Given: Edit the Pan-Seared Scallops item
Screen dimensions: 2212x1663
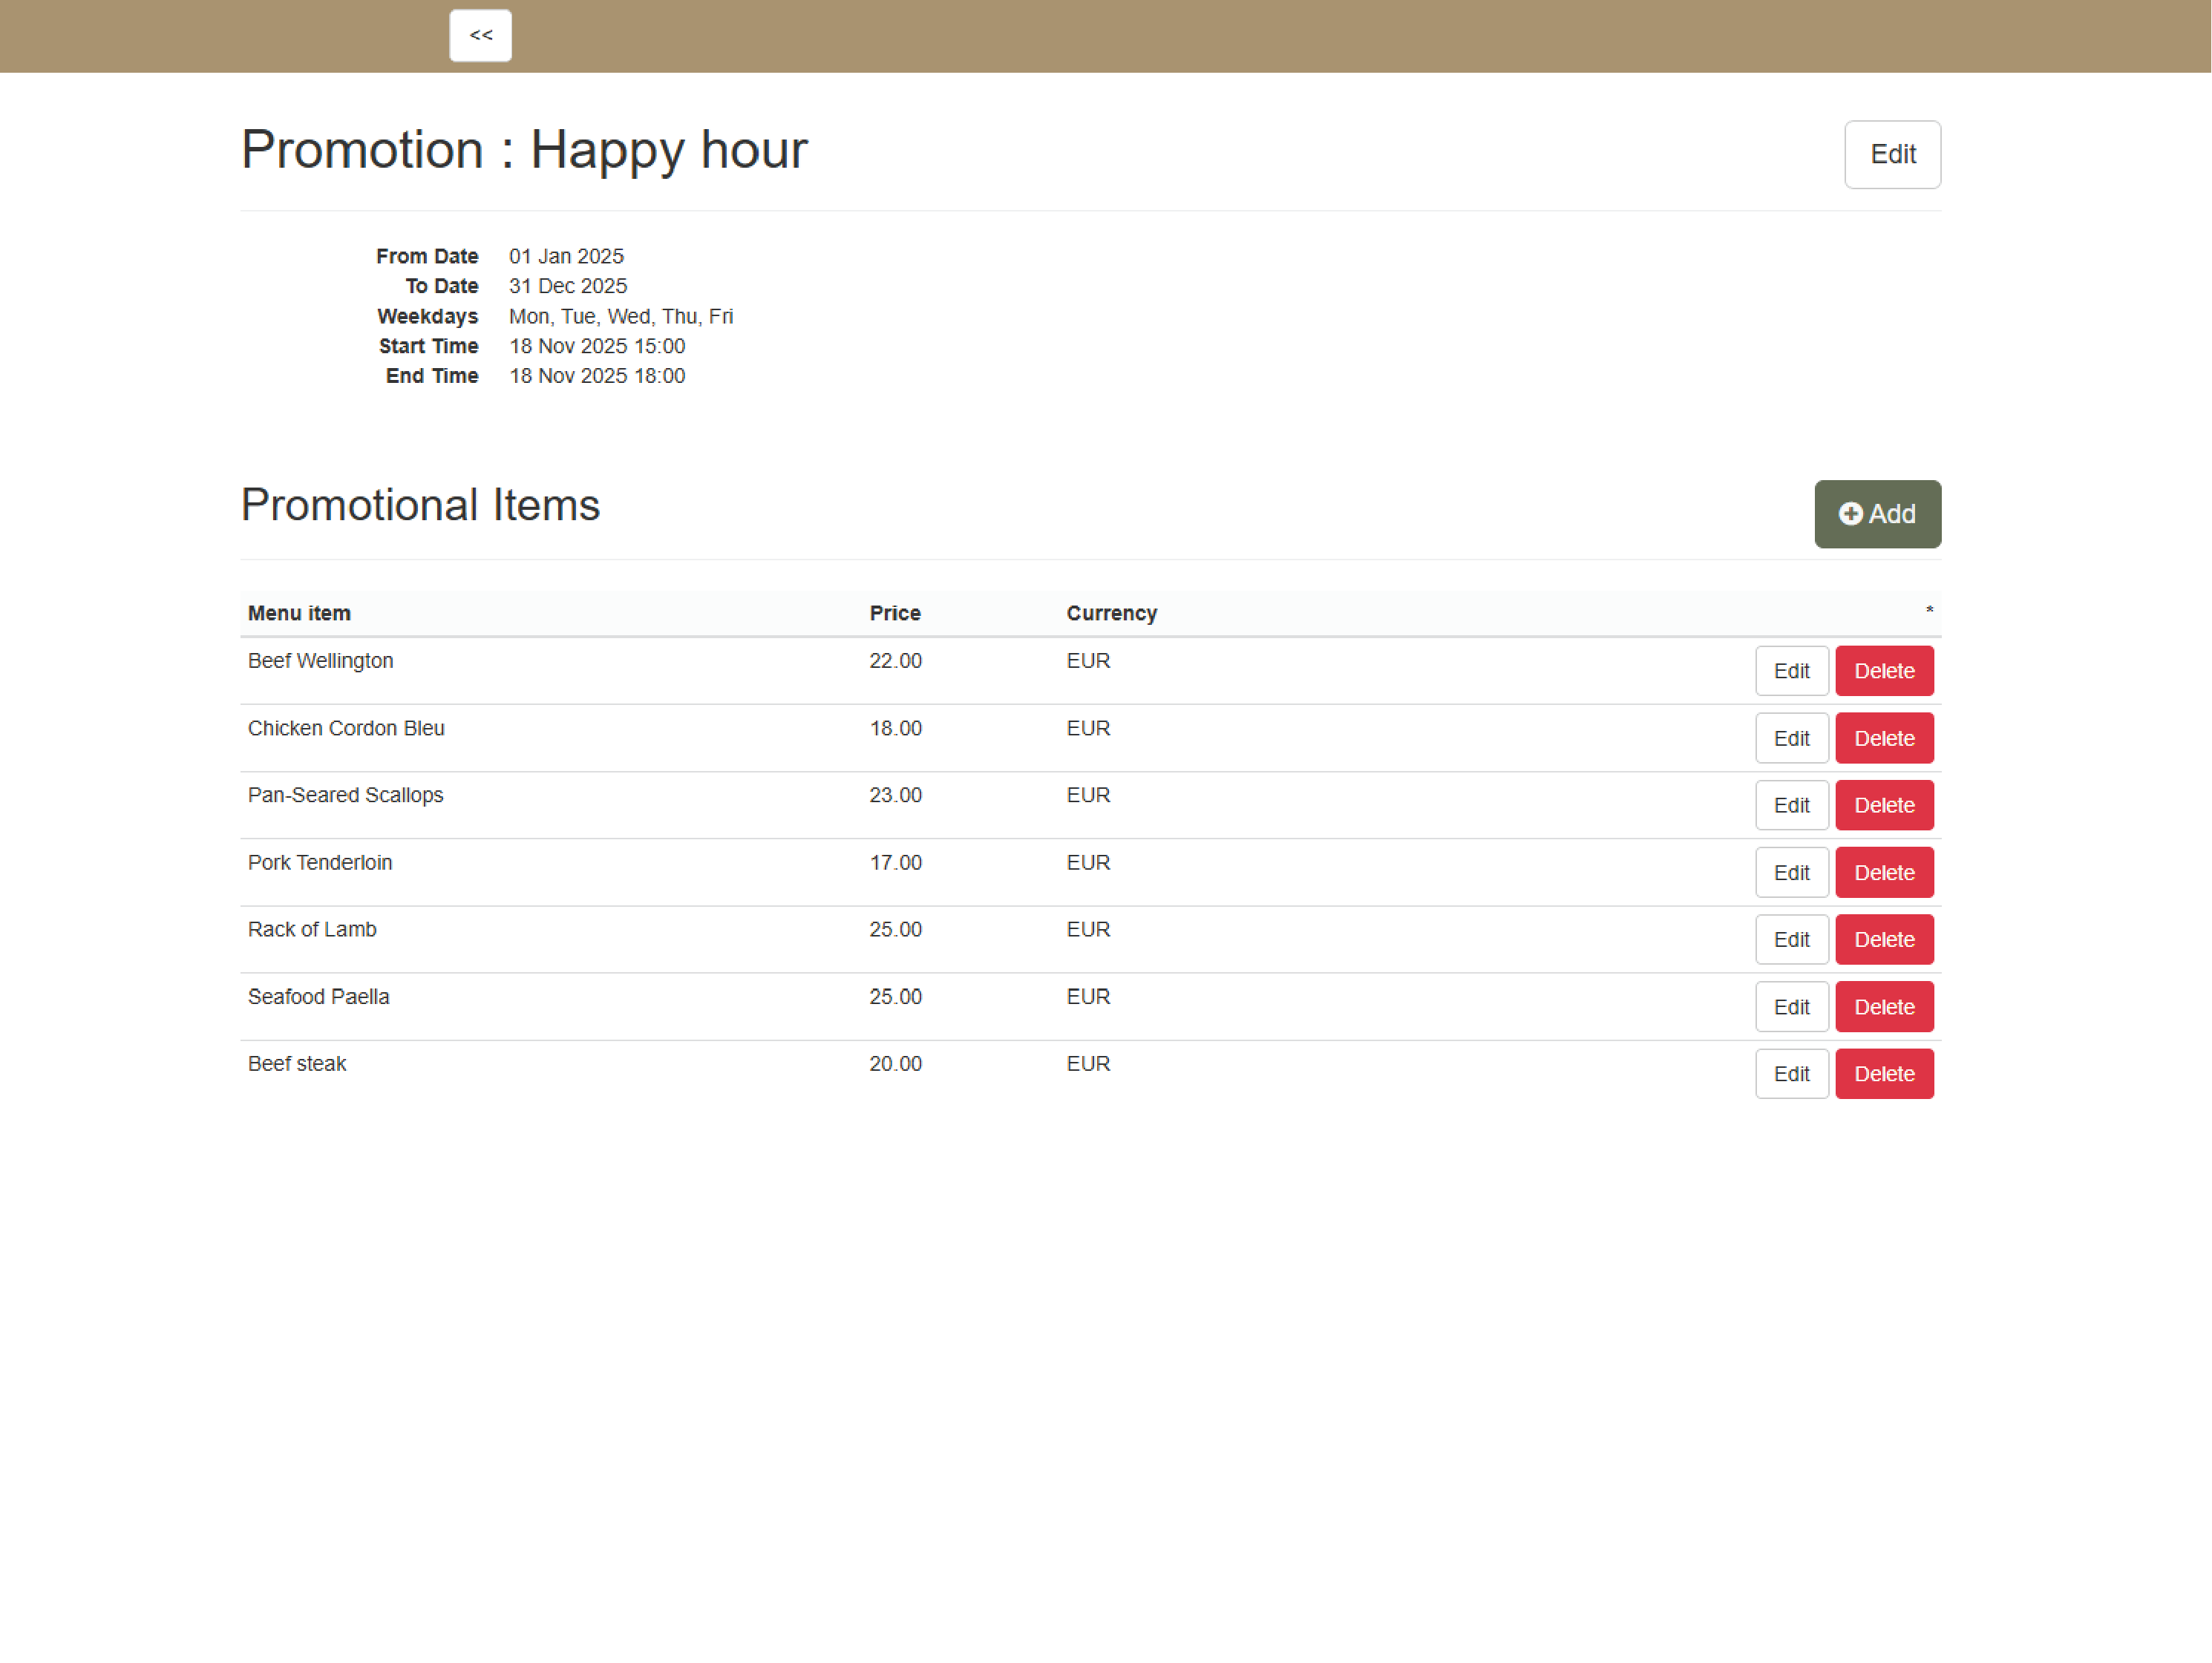Looking at the screenshot, I should tap(1791, 804).
